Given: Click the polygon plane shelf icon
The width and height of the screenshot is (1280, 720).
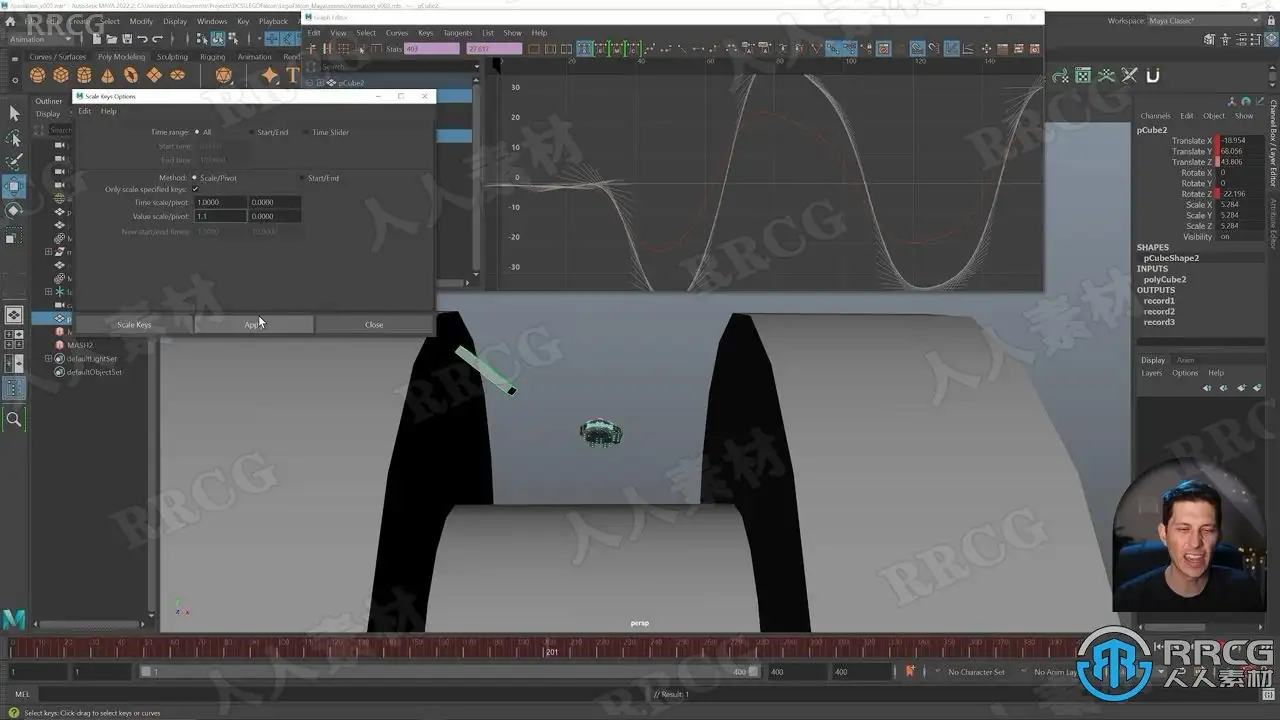Looking at the screenshot, I should click(154, 75).
